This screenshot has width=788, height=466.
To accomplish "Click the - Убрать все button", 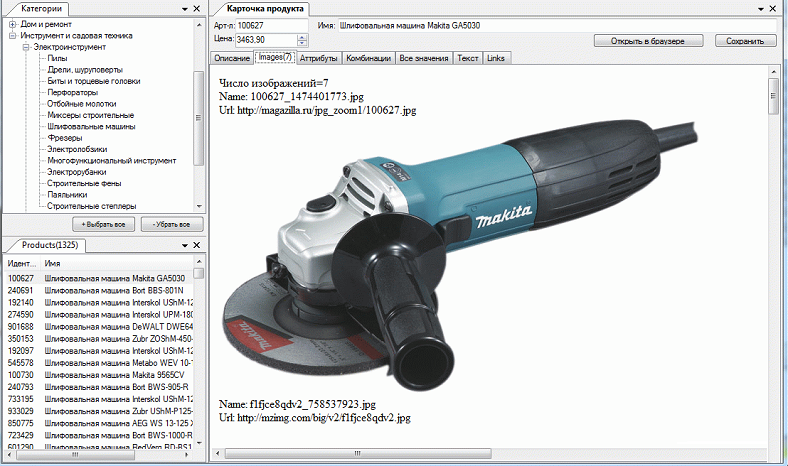I will point(172,224).
